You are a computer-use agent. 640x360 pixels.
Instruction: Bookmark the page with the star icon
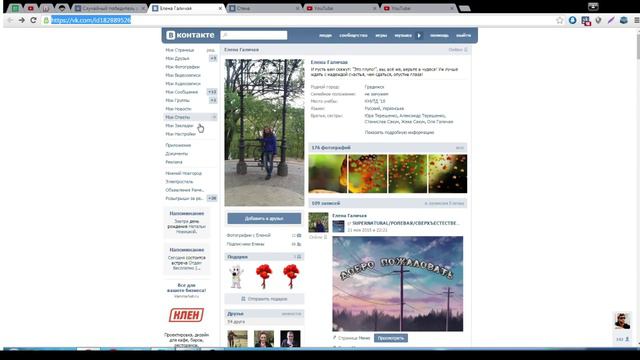click(560, 20)
